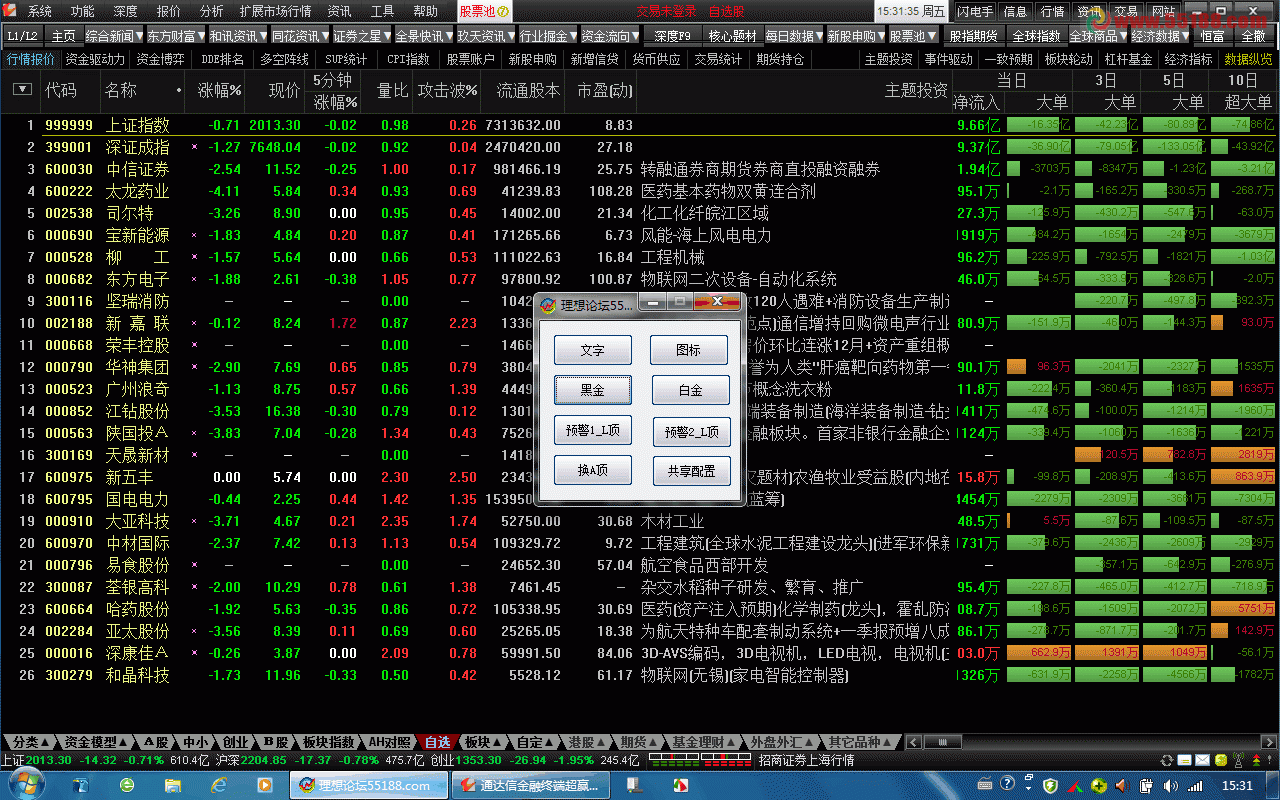The height and width of the screenshot is (800, 1280).
Task: Launch Internet Explorer from taskbar
Action: pos(219,785)
